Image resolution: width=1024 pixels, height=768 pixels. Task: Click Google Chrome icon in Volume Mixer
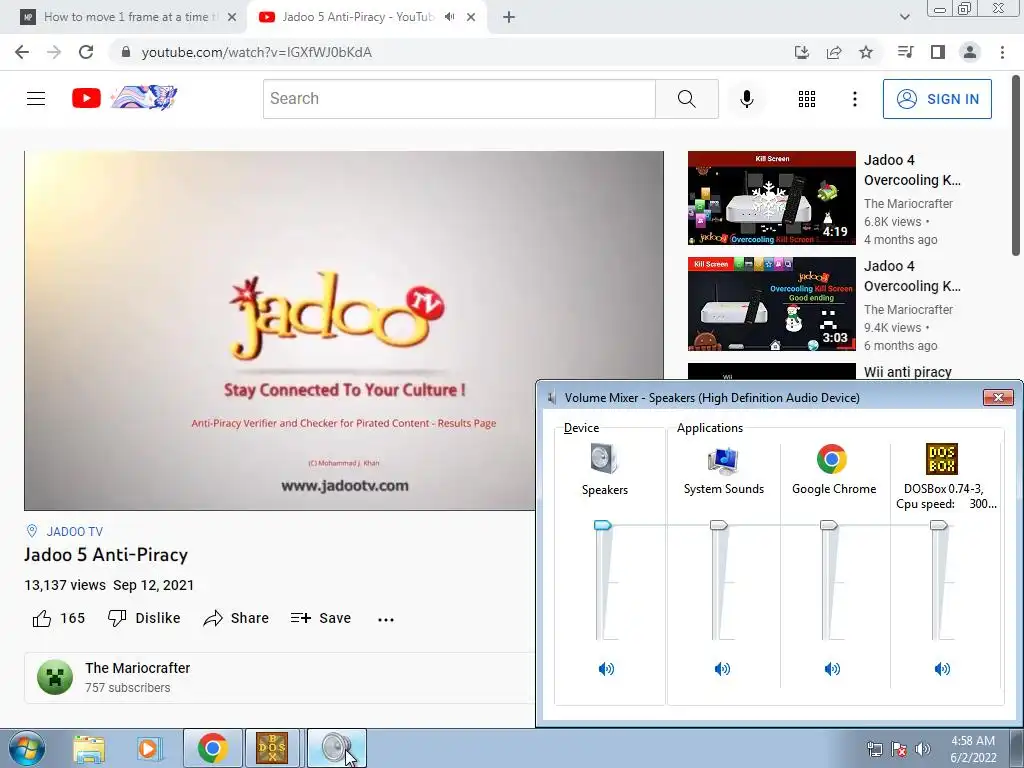coord(831,459)
